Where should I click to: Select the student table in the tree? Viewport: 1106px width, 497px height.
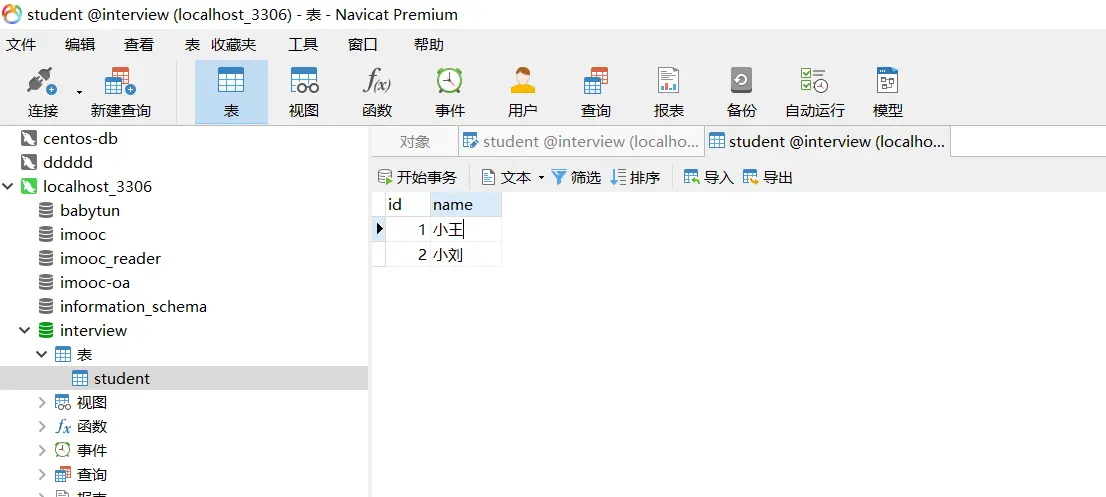121,379
